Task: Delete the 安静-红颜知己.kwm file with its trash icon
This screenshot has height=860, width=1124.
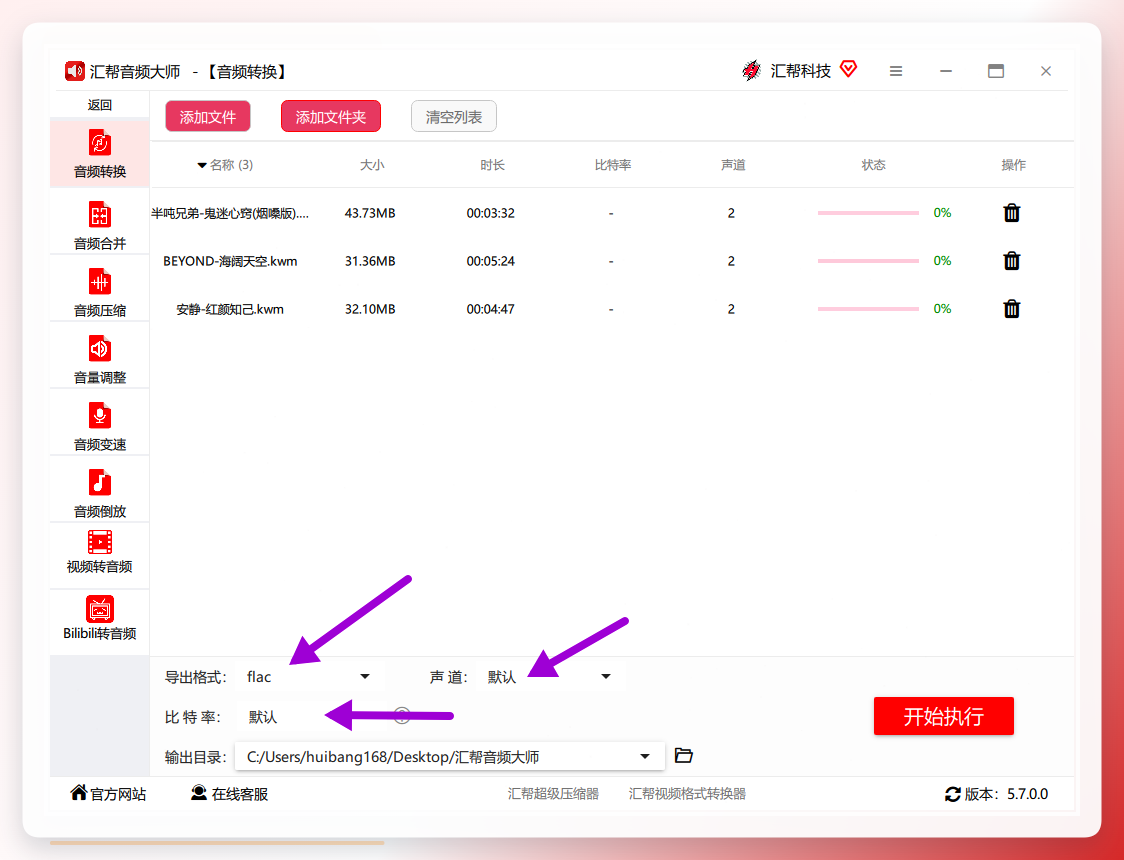Action: point(1011,309)
